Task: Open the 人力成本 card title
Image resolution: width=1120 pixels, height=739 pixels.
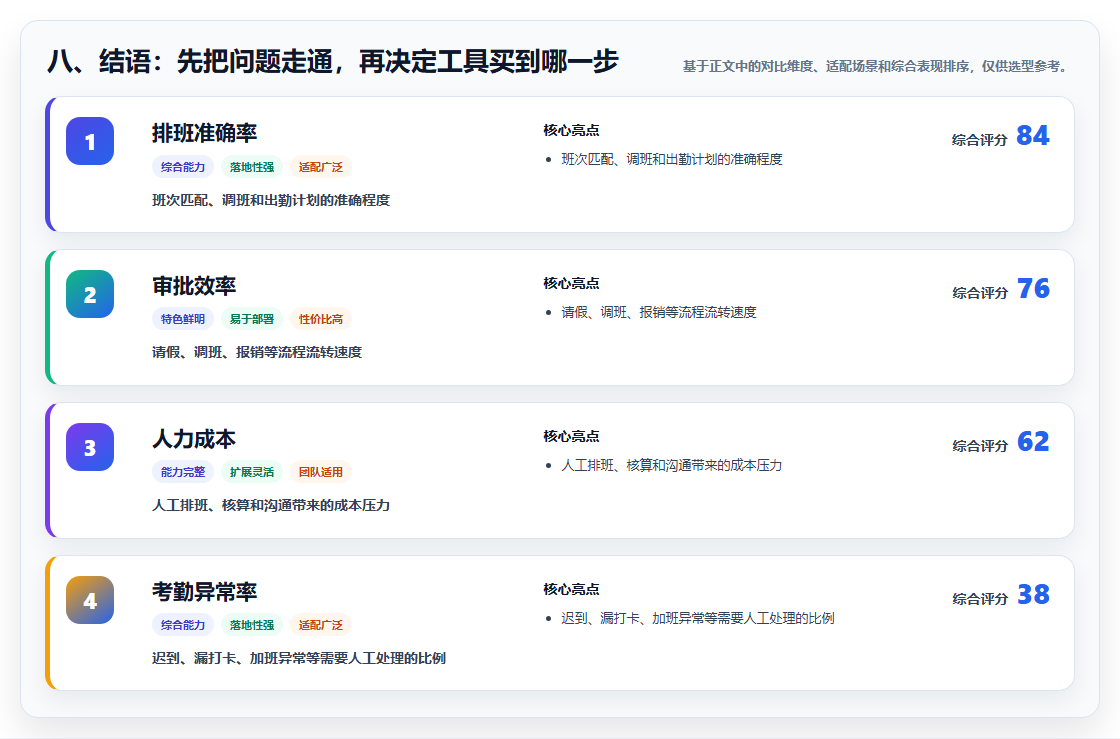Action: (x=194, y=438)
